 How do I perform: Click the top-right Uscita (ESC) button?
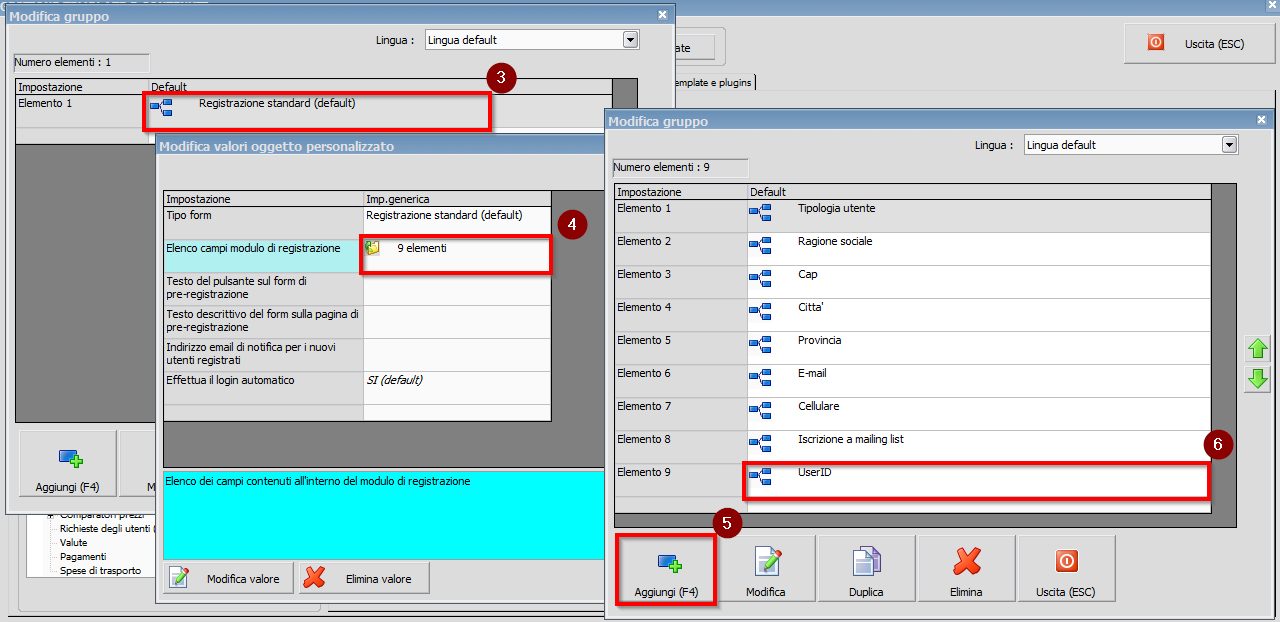point(1199,43)
